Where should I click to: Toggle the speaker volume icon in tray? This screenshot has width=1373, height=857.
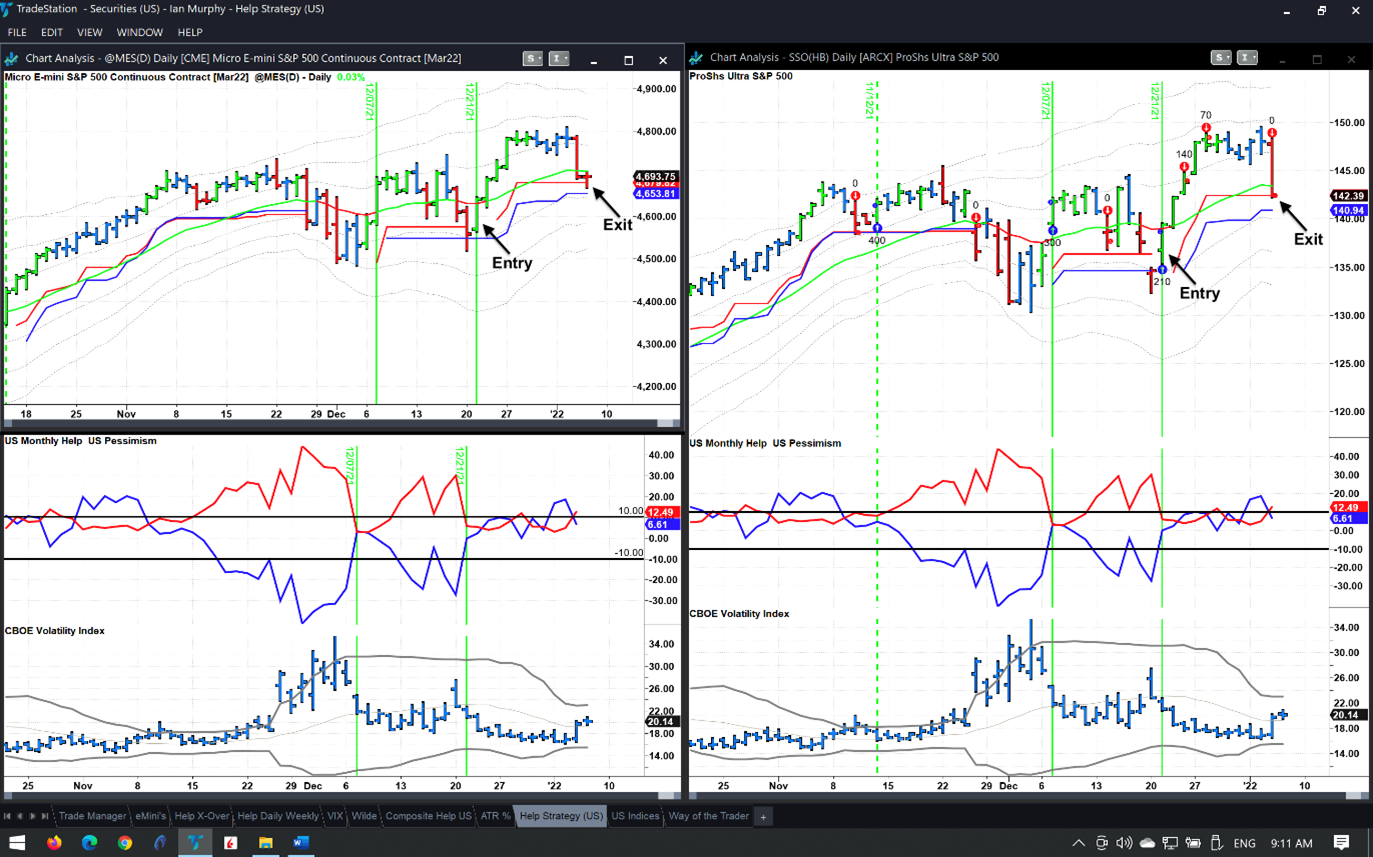pos(1124,843)
